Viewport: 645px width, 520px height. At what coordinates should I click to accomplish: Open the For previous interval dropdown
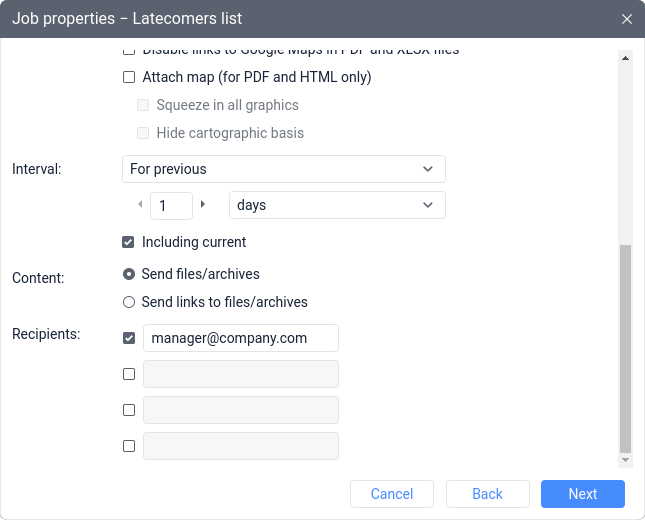coord(284,169)
